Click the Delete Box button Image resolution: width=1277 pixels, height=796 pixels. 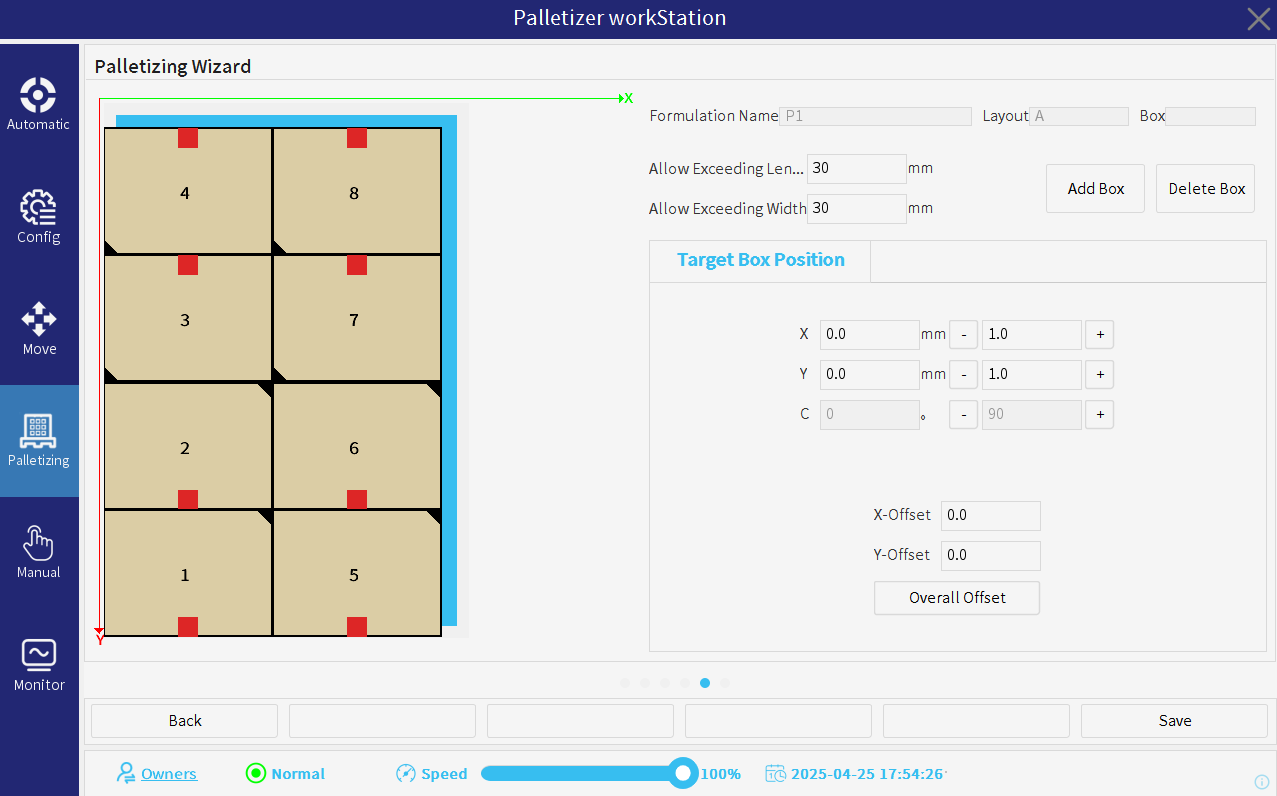pos(1206,188)
